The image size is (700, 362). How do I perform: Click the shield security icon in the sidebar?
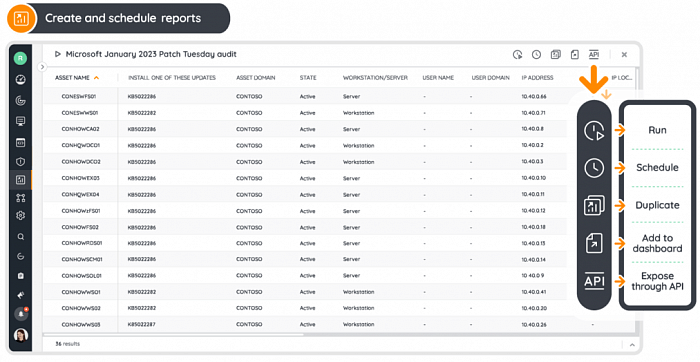(21, 162)
